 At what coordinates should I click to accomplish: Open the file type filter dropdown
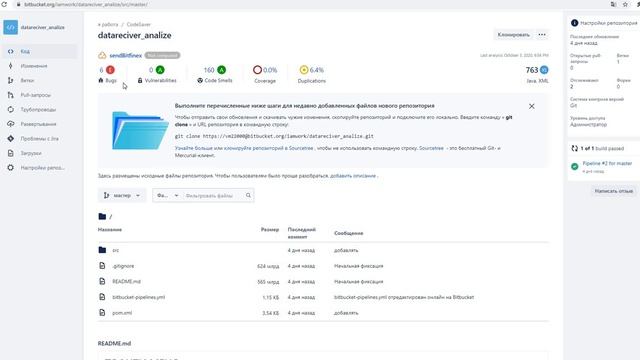click(x=168, y=196)
